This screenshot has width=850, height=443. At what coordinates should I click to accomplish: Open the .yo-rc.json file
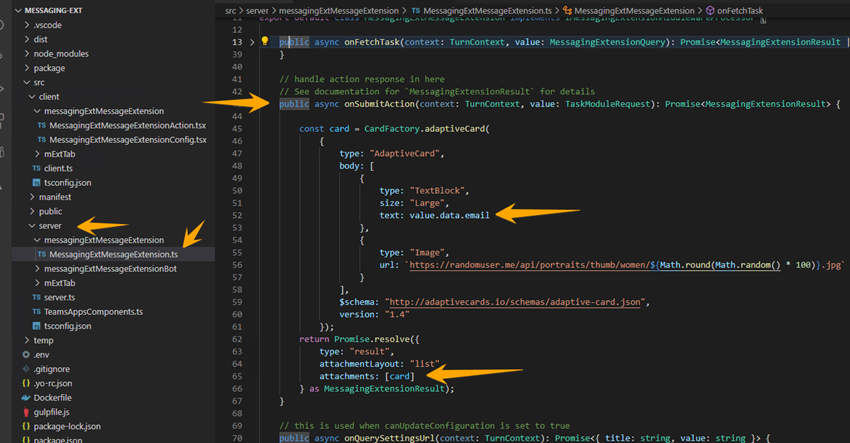click(x=53, y=383)
